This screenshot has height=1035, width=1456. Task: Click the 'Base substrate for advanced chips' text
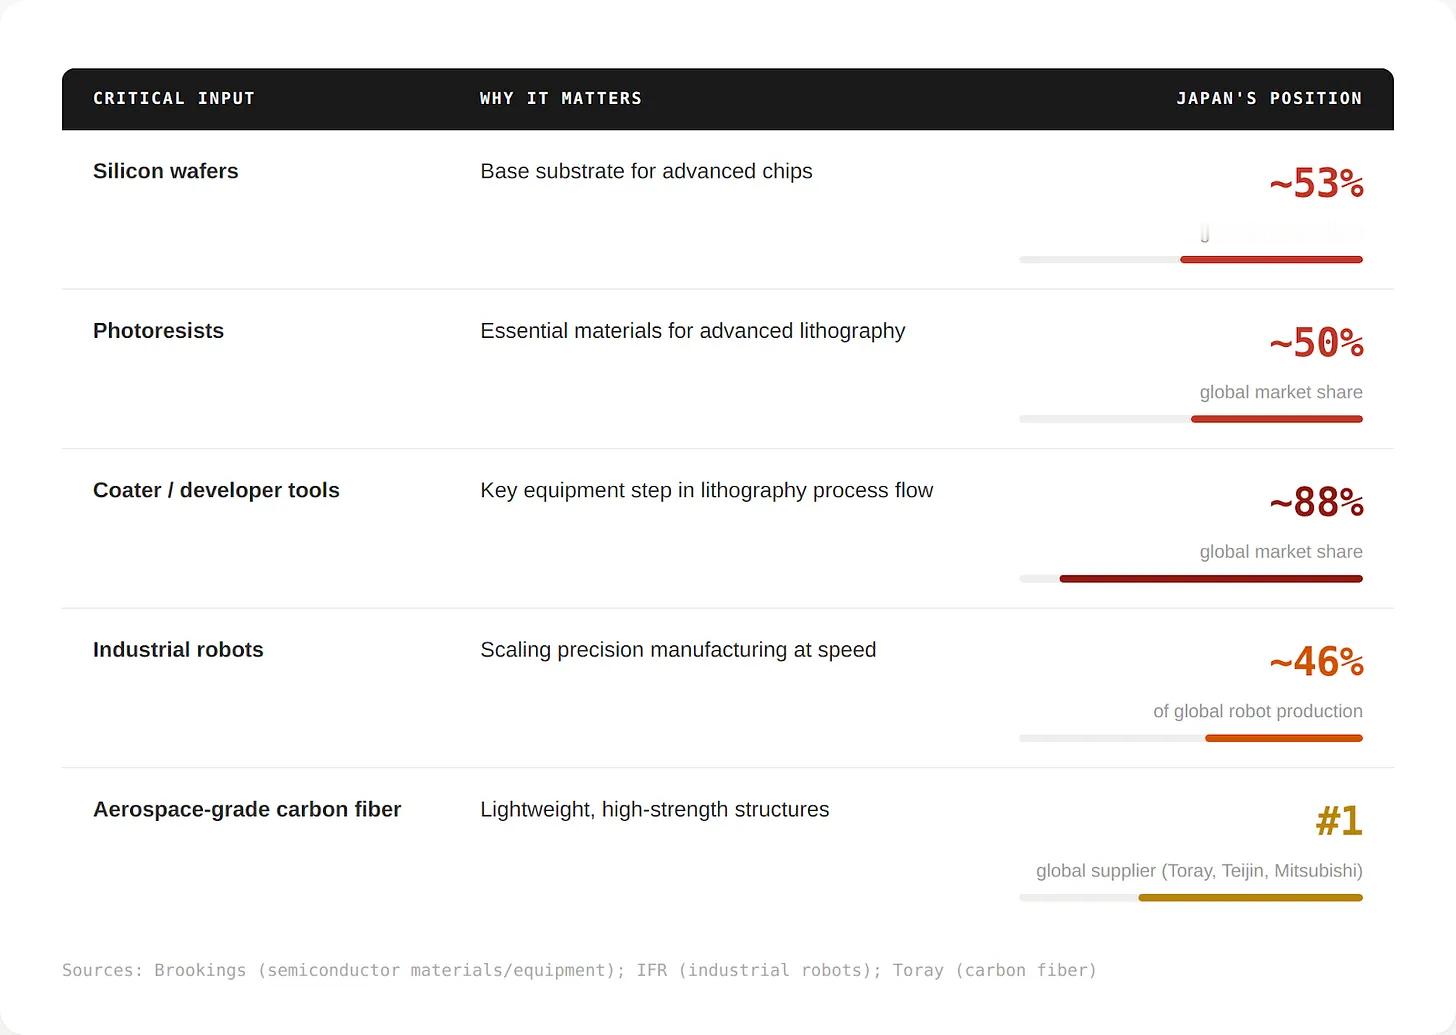coord(646,171)
